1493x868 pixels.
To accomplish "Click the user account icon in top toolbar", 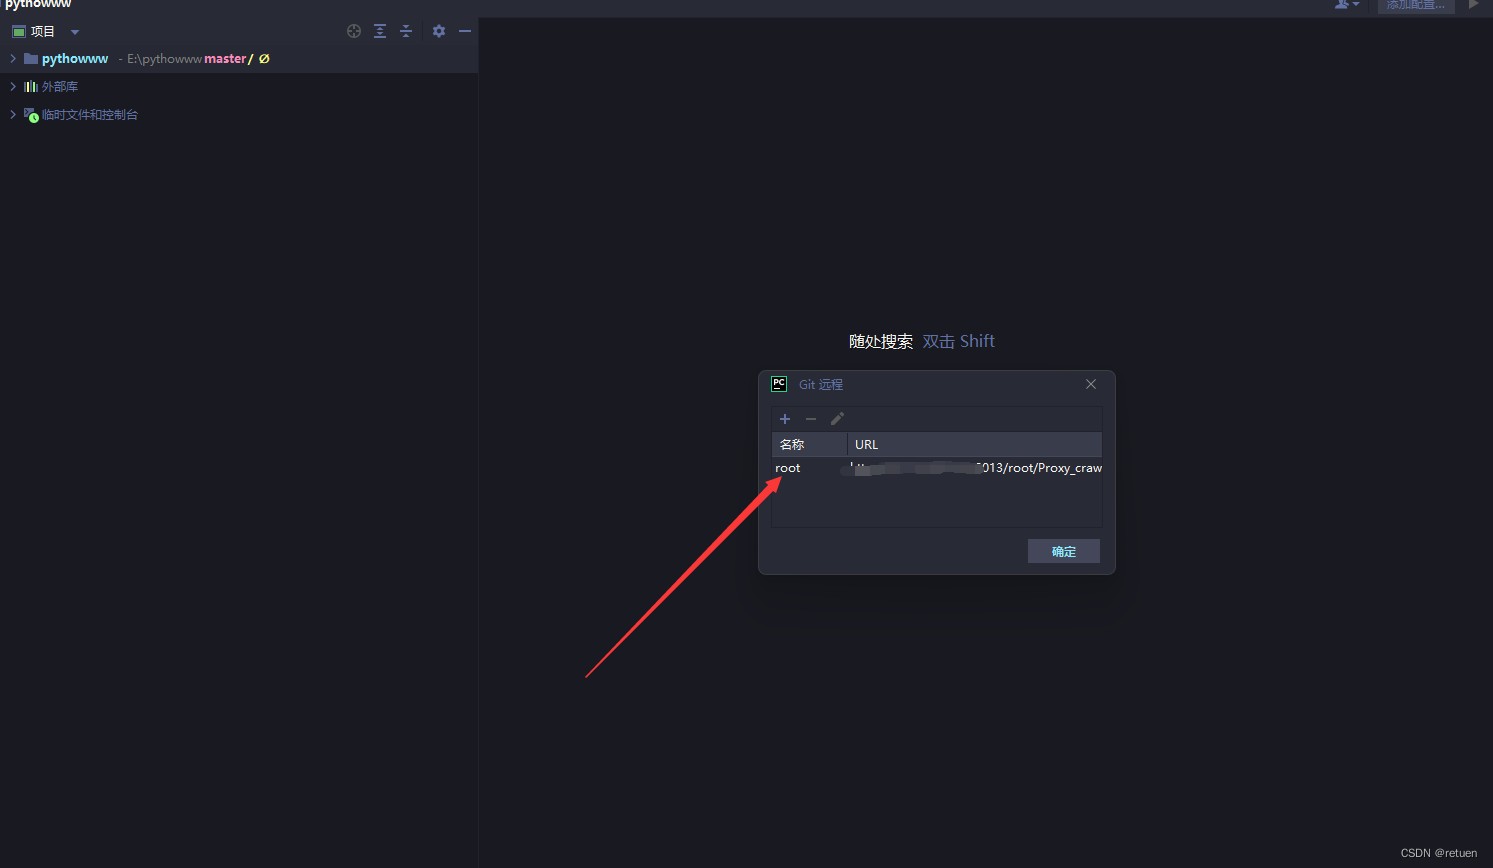I will [x=1347, y=5].
